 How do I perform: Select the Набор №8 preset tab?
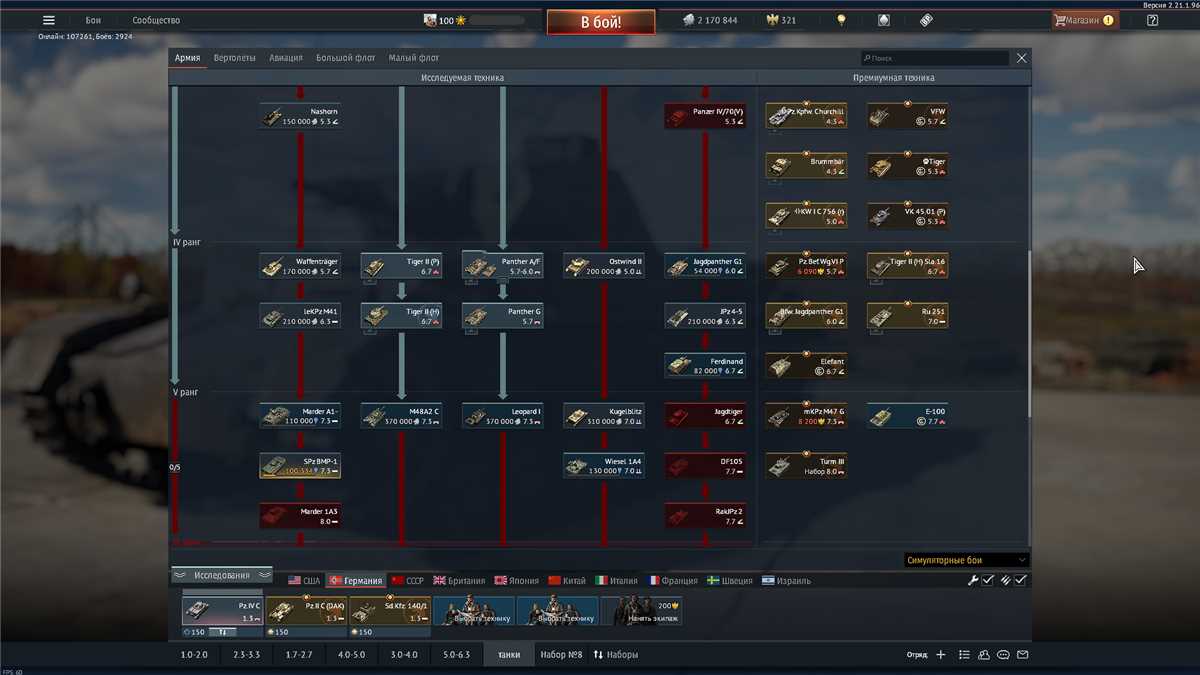561,655
